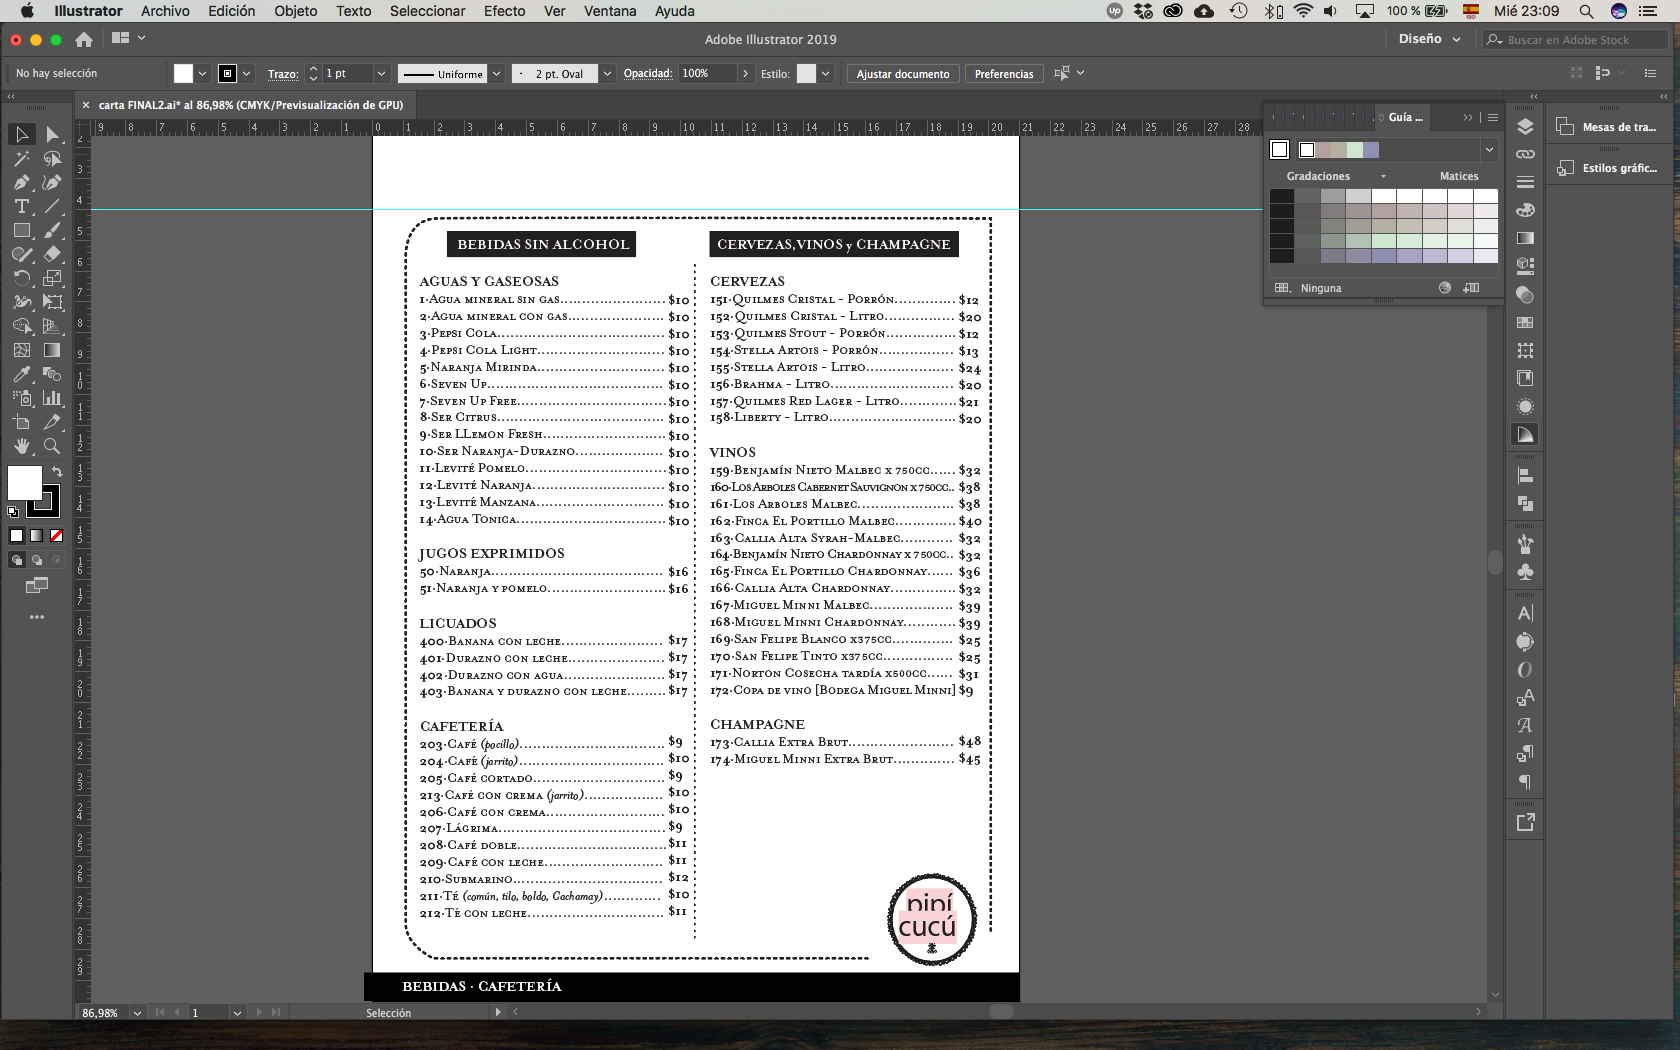Reset to default fill and stroke
This screenshot has height=1050, width=1680.
(13, 512)
